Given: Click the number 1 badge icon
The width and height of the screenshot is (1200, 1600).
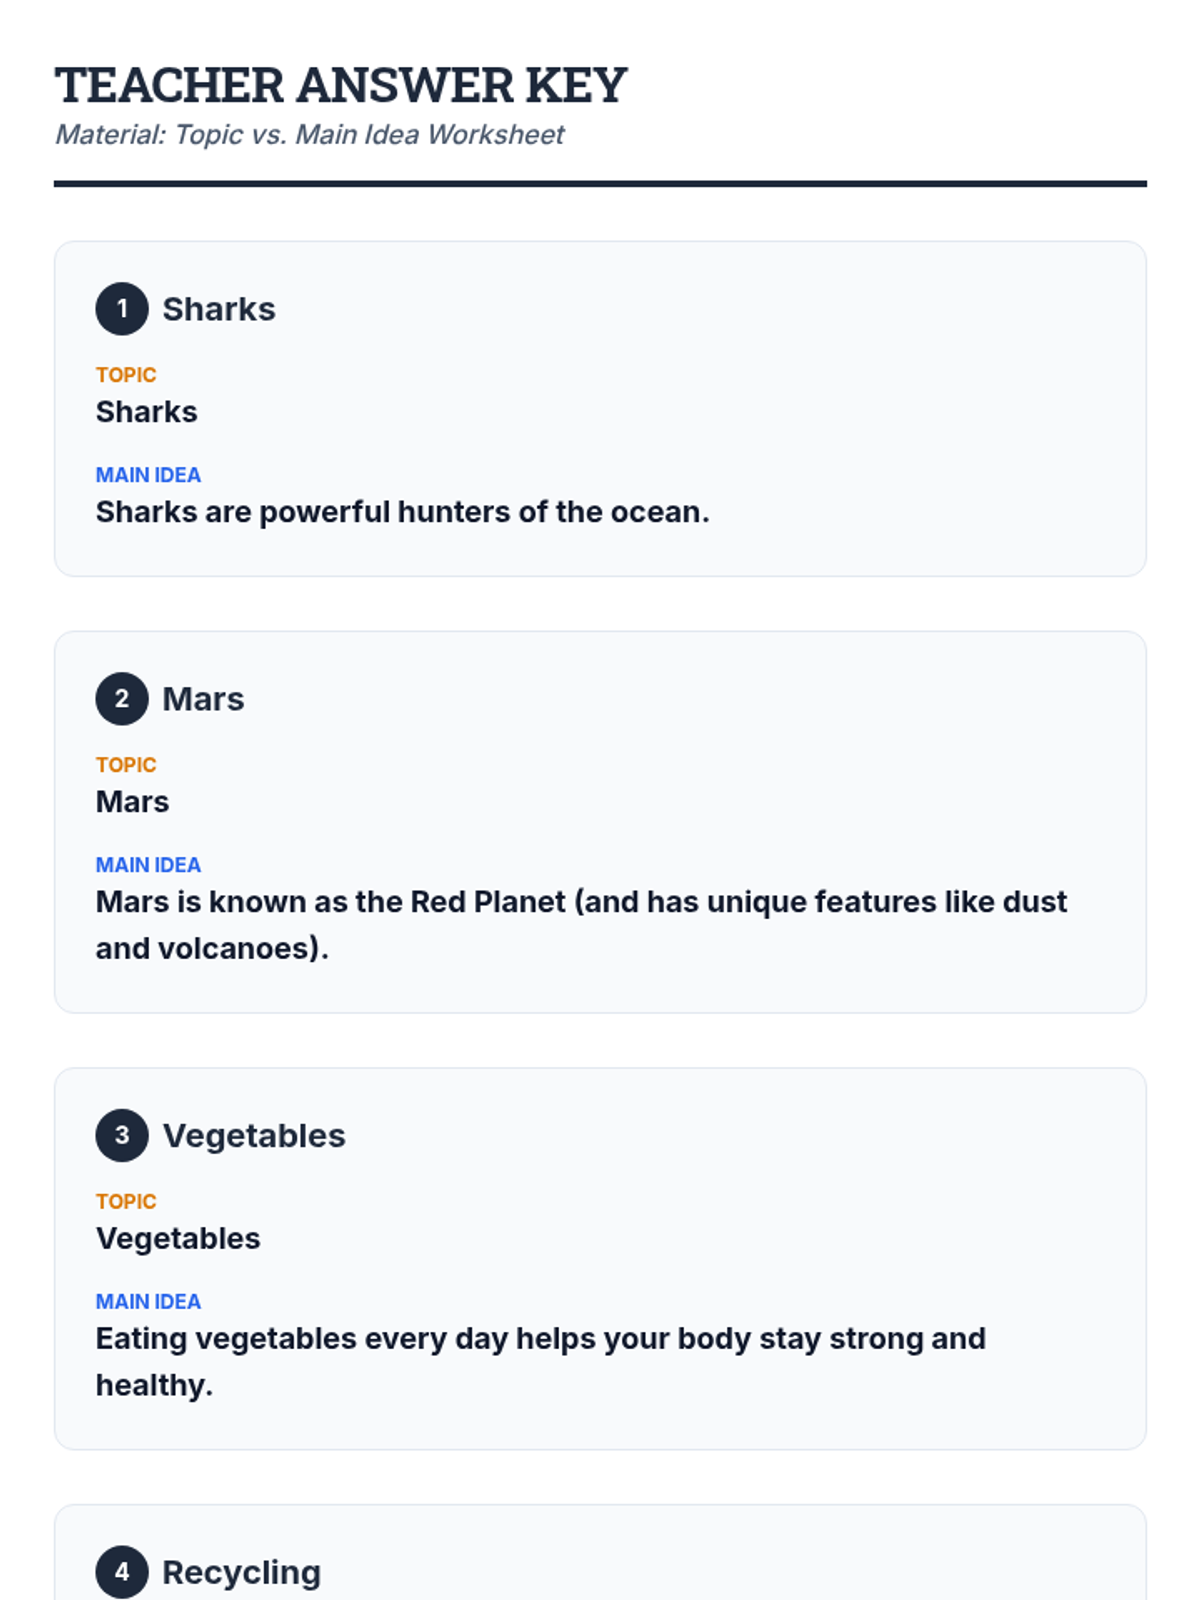Looking at the screenshot, I should click(122, 309).
